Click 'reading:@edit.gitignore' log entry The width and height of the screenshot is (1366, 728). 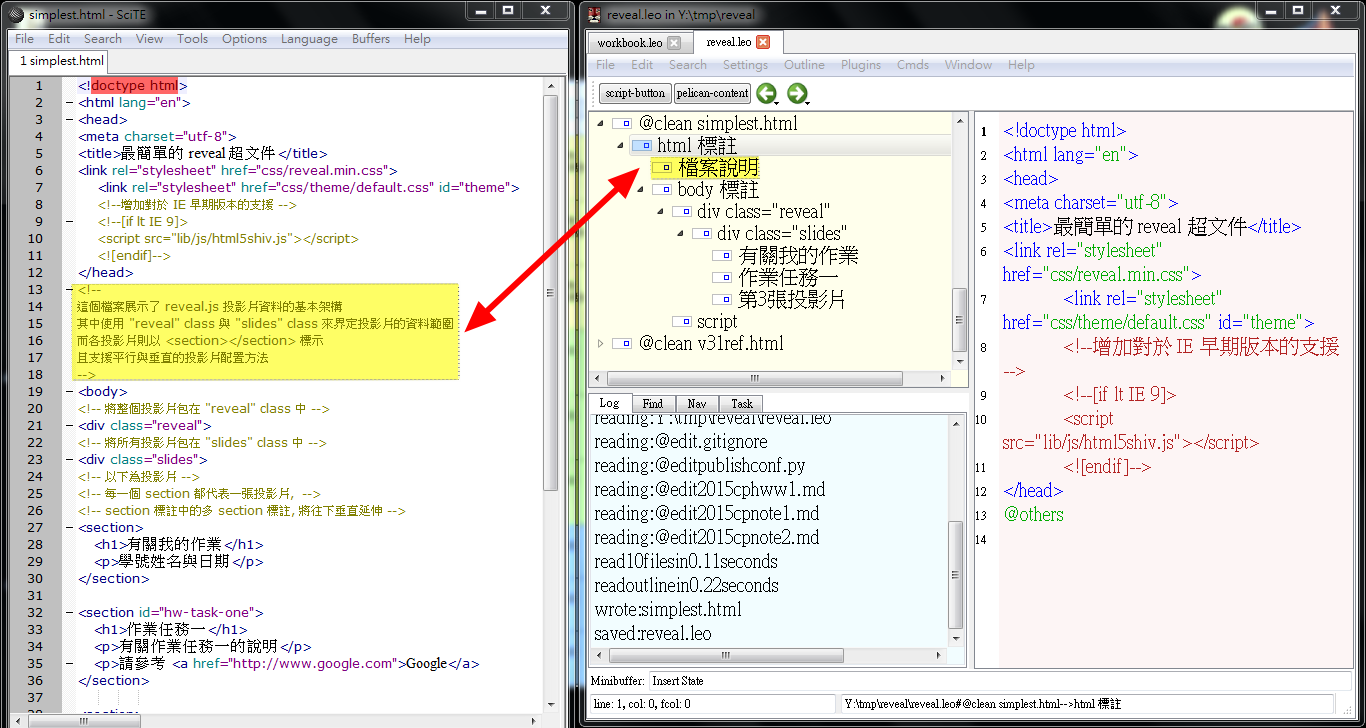[x=681, y=441]
